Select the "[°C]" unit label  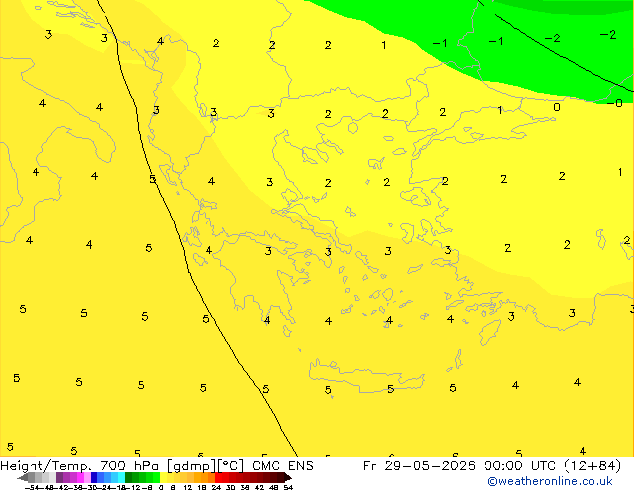[x=231, y=465]
